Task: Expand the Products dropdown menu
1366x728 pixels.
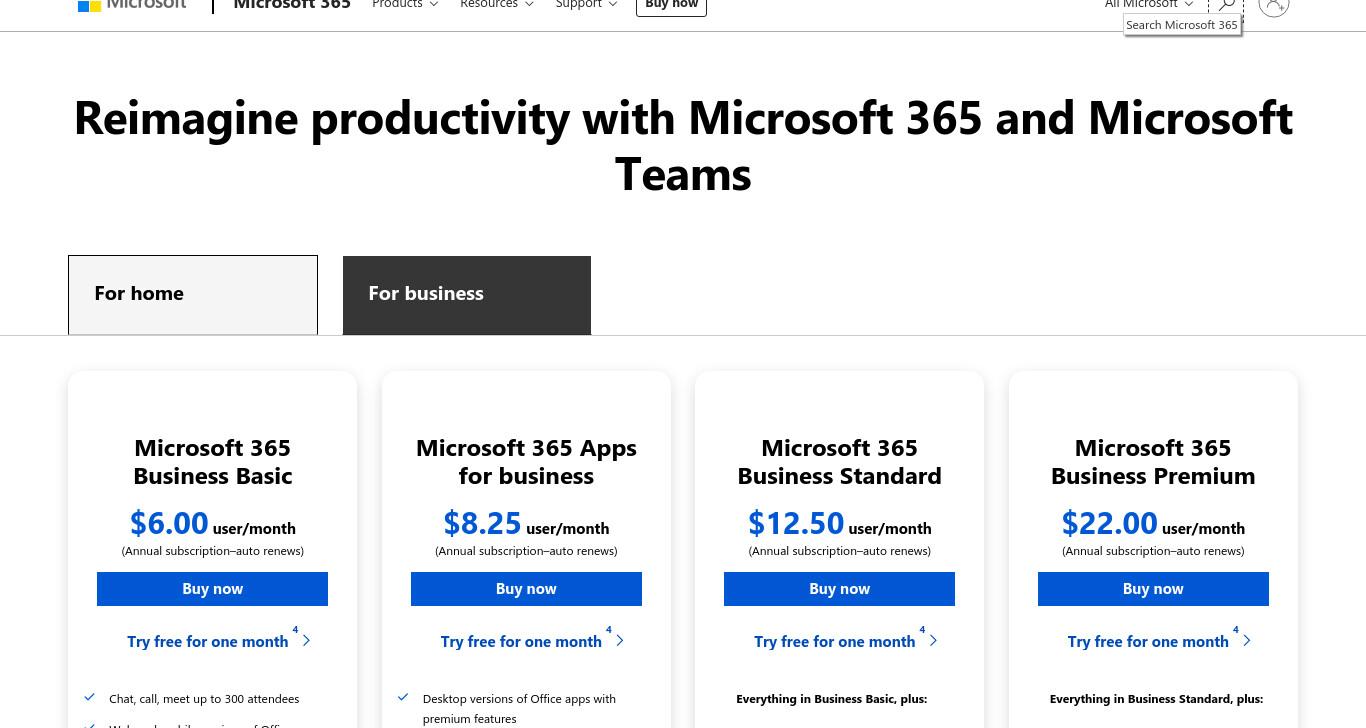Action: (405, 5)
